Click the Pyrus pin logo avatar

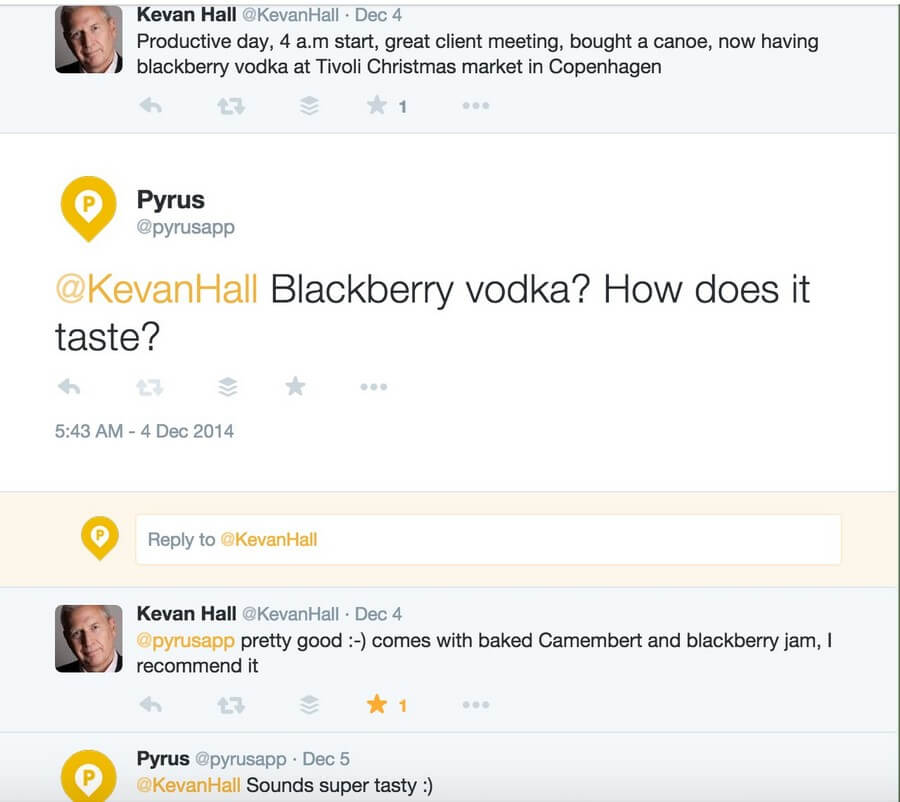coord(88,209)
